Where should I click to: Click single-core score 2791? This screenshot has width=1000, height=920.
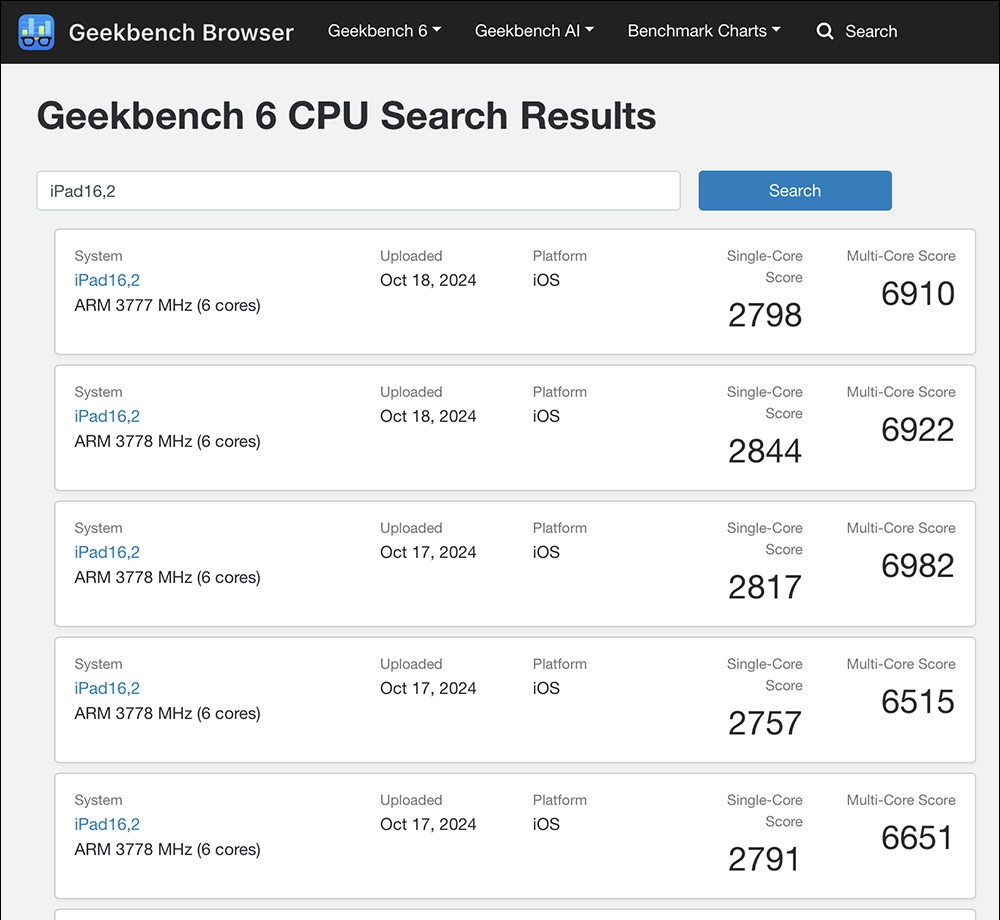[763, 859]
